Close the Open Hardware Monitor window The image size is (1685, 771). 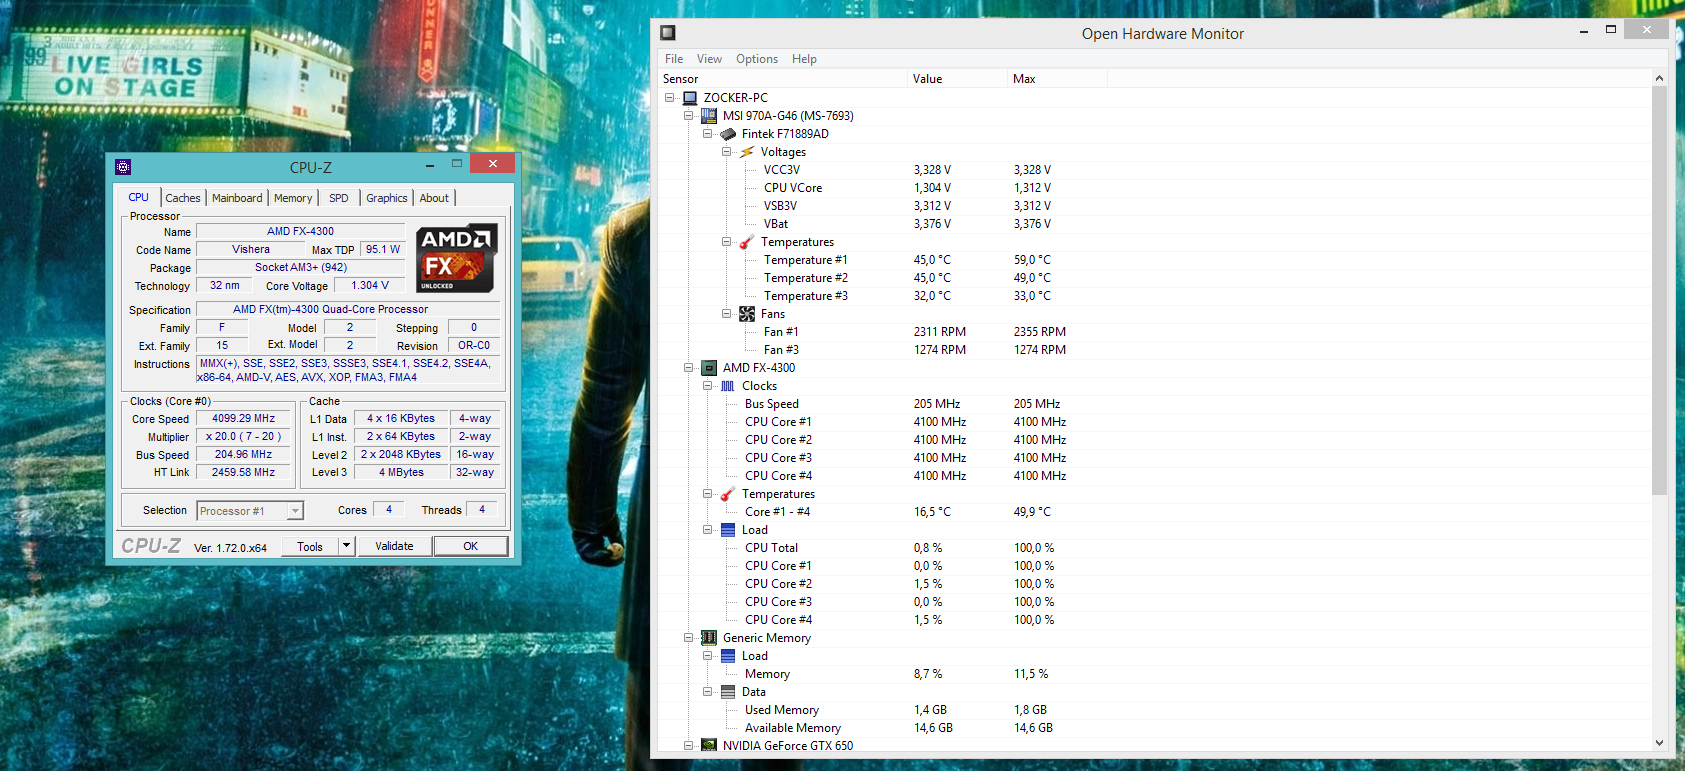click(x=1647, y=30)
